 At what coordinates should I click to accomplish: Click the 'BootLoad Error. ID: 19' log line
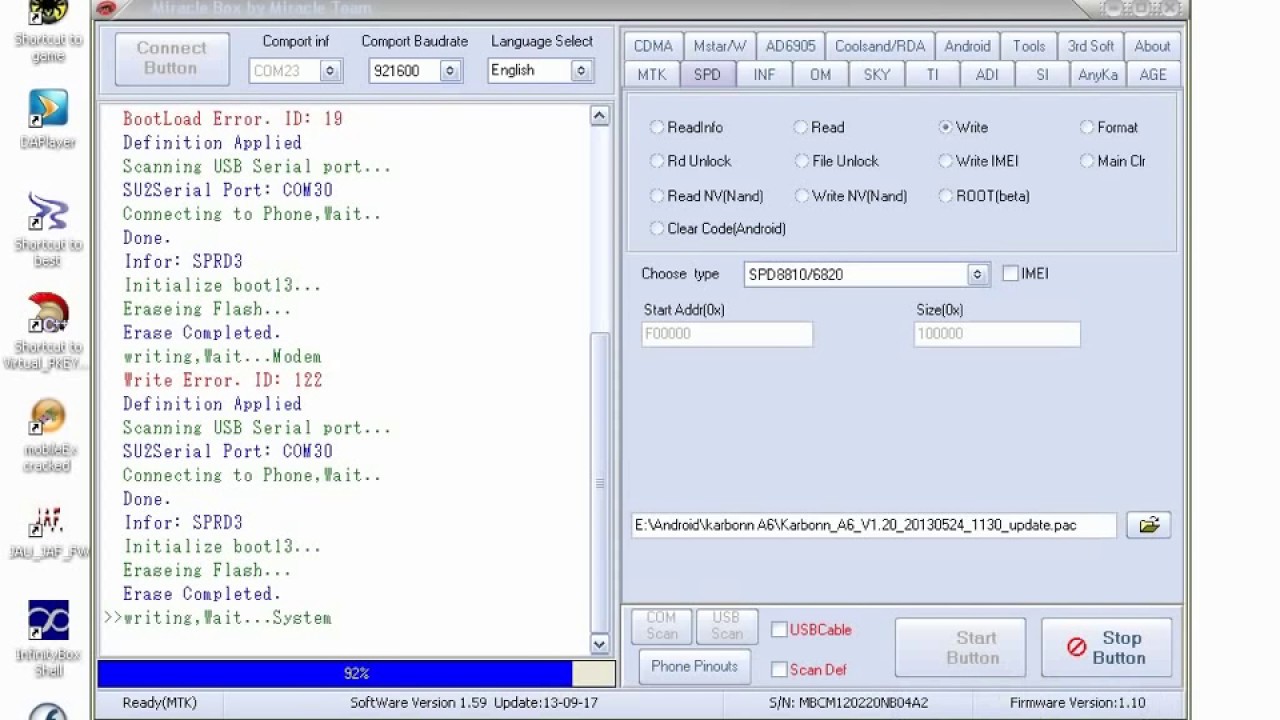(x=232, y=119)
